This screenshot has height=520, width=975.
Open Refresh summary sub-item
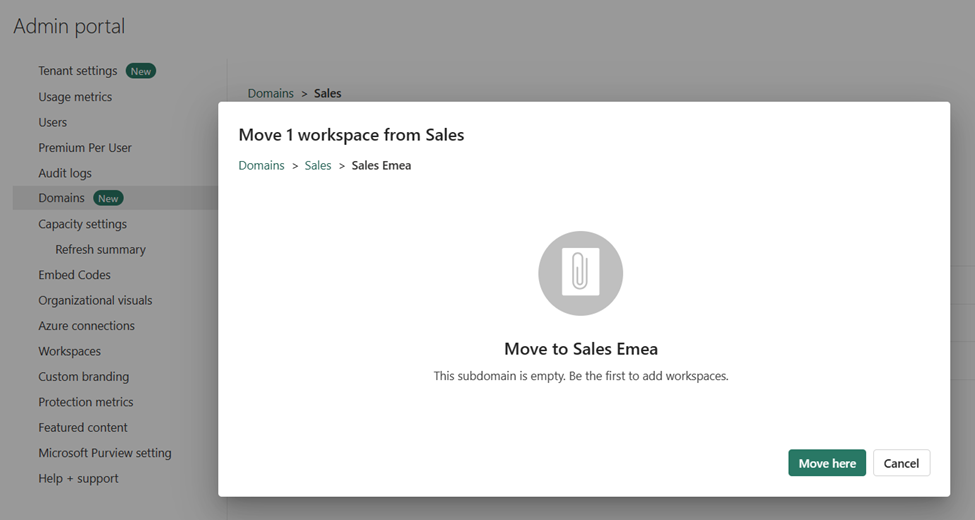pyautogui.click(x=100, y=249)
